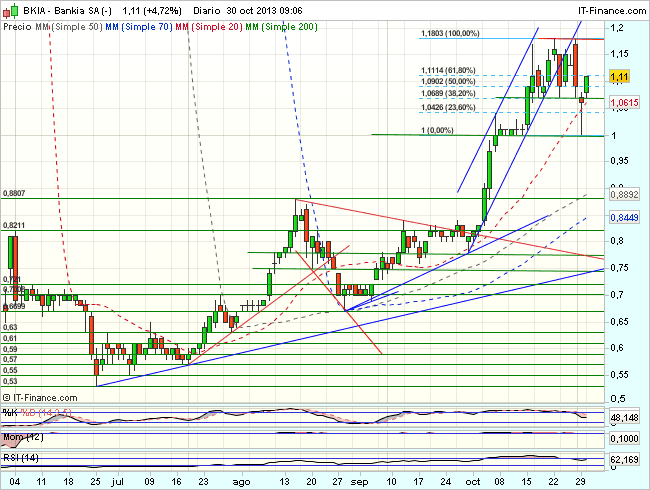Click the 0,5 price scale value
650x490 pixels.
616,398
